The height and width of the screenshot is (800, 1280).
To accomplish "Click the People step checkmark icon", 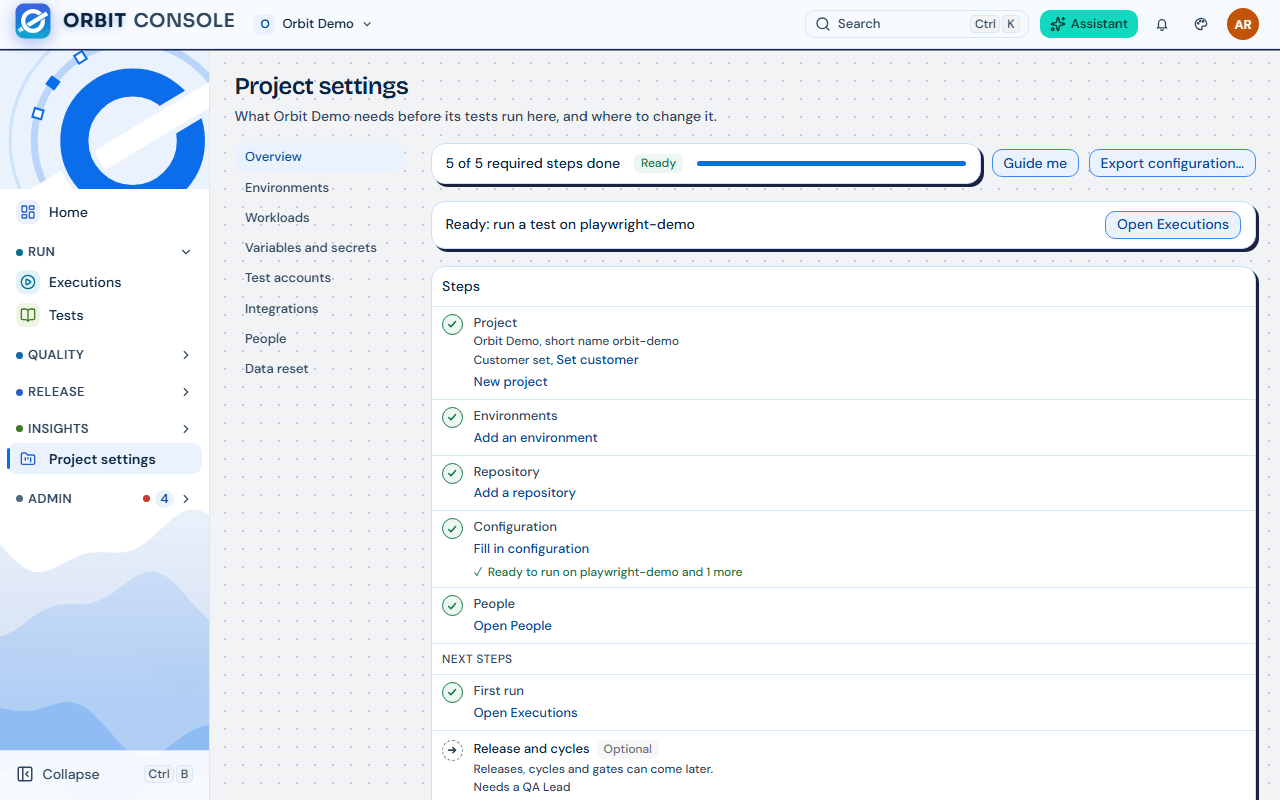I will [453, 605].
